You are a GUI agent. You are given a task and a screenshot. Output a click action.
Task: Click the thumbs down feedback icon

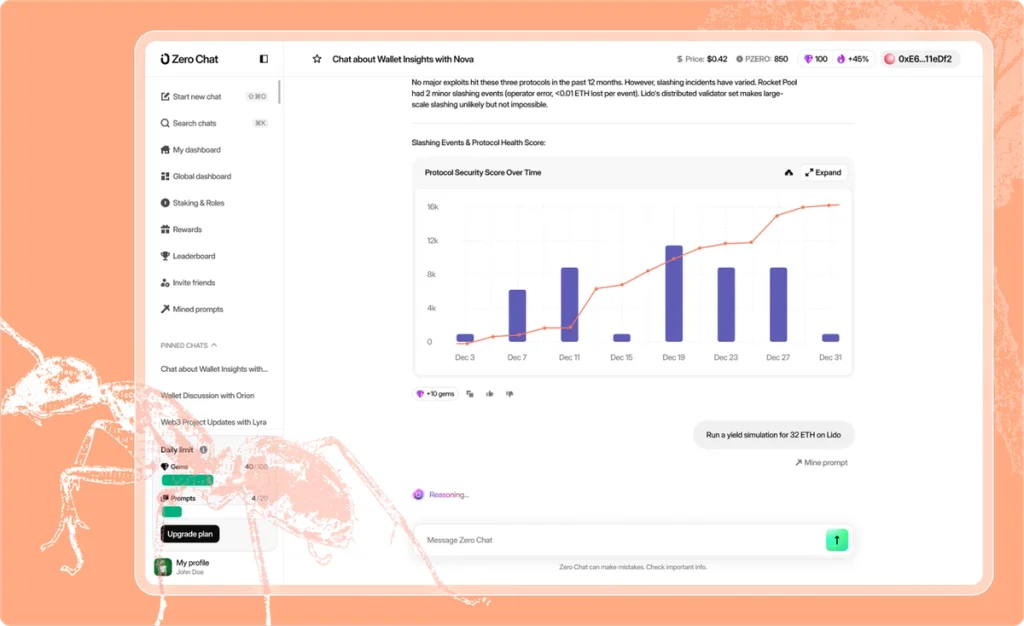point(509,394)
